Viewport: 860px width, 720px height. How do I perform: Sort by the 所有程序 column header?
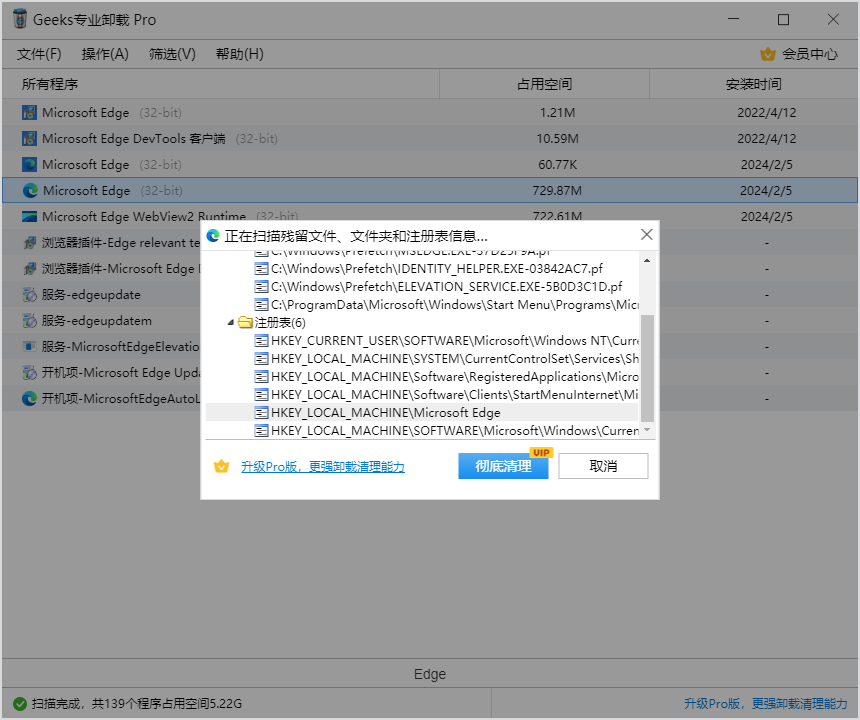220,84
